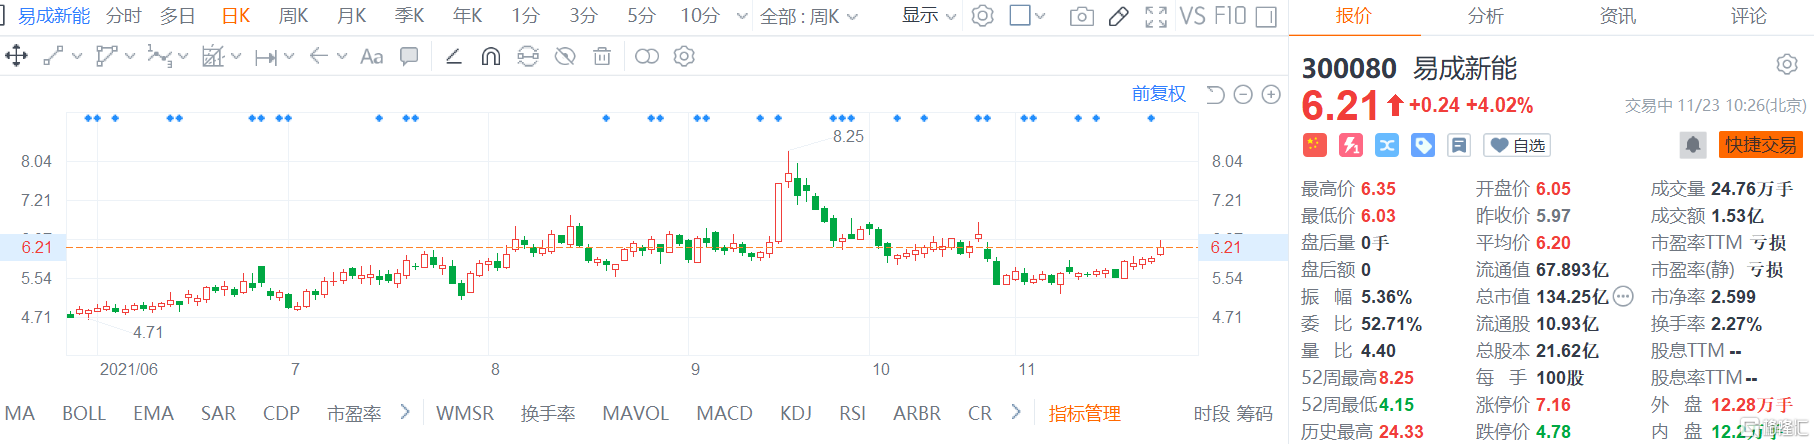Expand polygon shape tool options arrow
The image size is (1815, 444).
tap(130, 57)
